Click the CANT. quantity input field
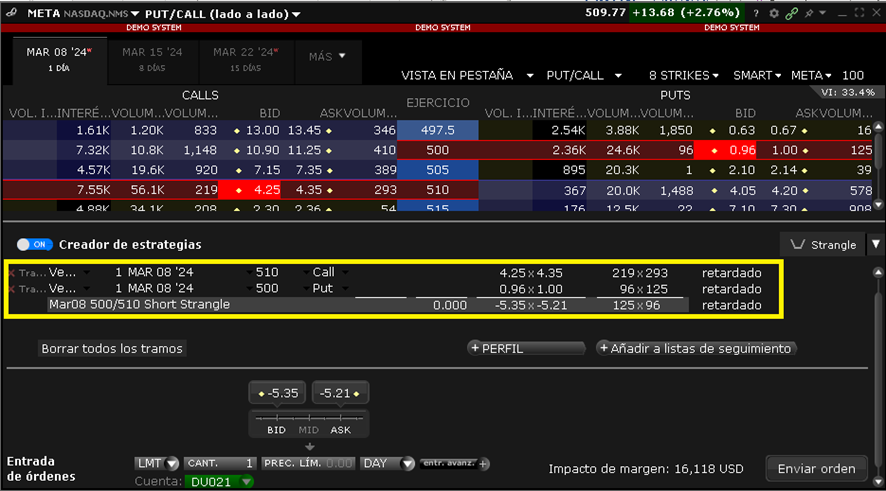 pos(219,464)
